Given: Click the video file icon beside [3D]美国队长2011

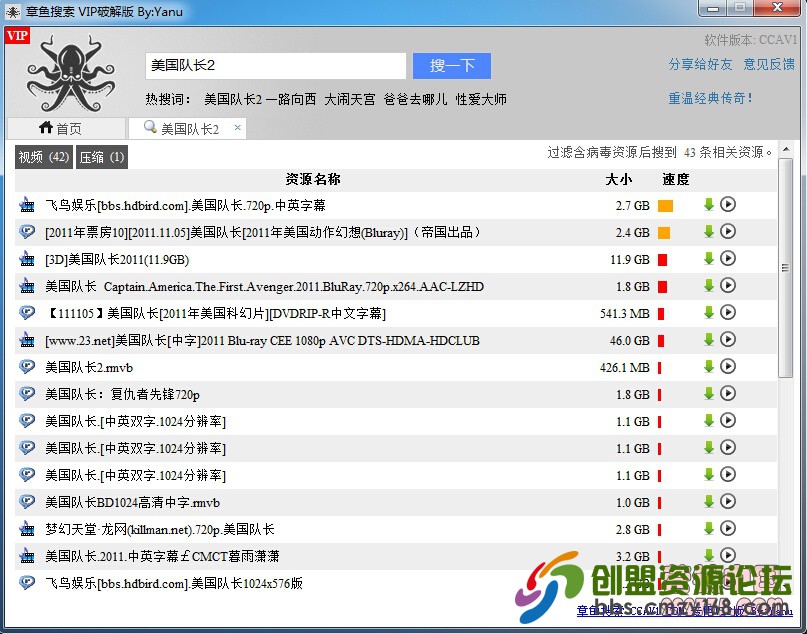Looking at the screenshot, I should (27, 259).
